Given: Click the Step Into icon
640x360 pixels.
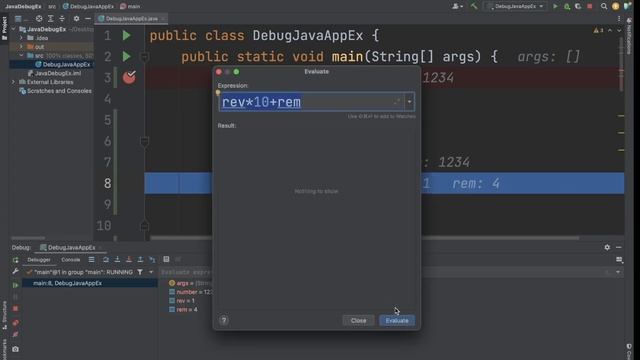Looking at the screenshot, I should (x=117, y=260).
